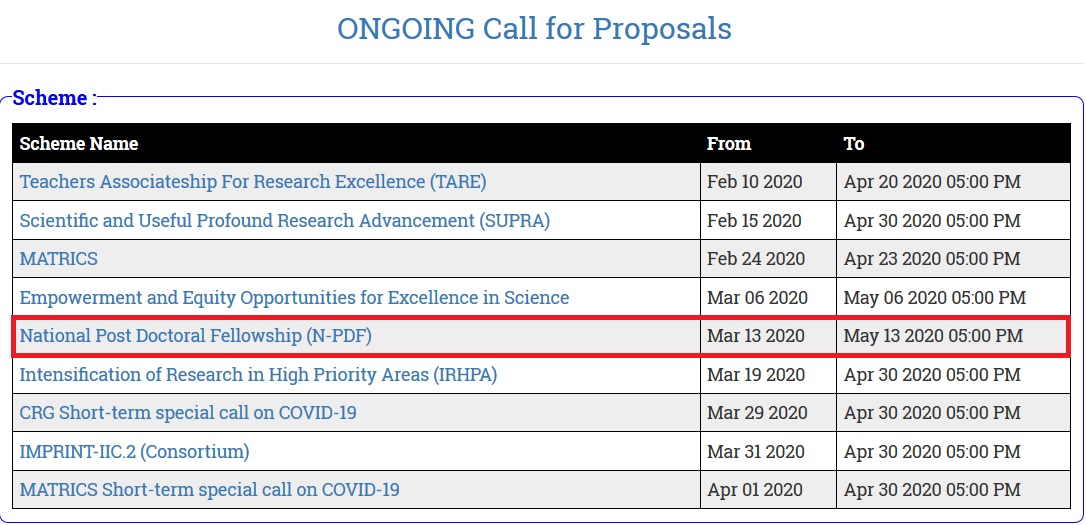Click the Apr 20 2020 05:00 PM deadline cell

[932, 182]
